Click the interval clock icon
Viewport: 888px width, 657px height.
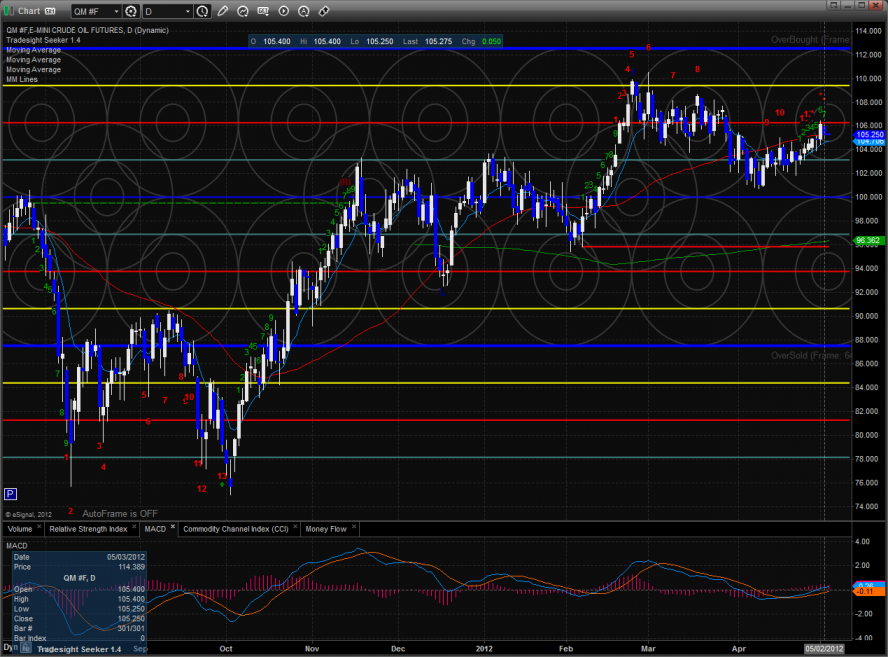click(x=203, y=11)
